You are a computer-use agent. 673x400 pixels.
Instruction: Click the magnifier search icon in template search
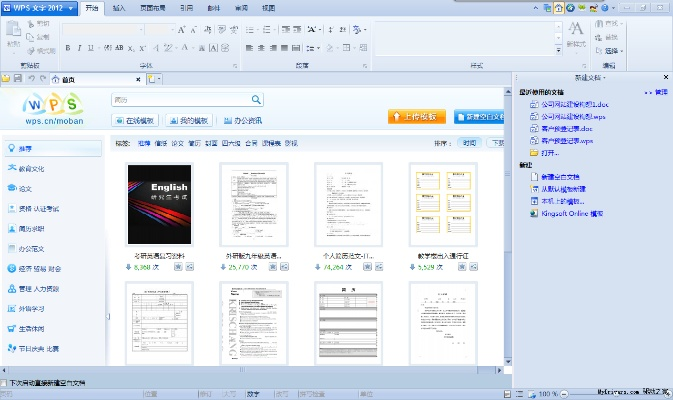pyautogui.click(x=256, y=100)
